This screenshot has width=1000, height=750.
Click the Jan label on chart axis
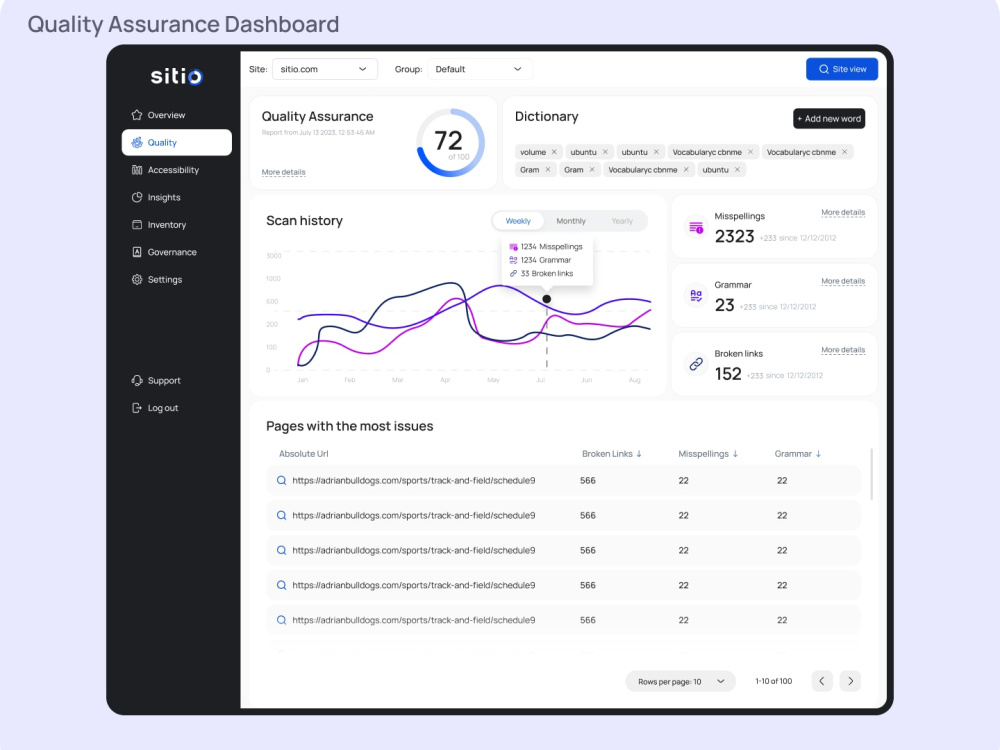tap(302, 380)
